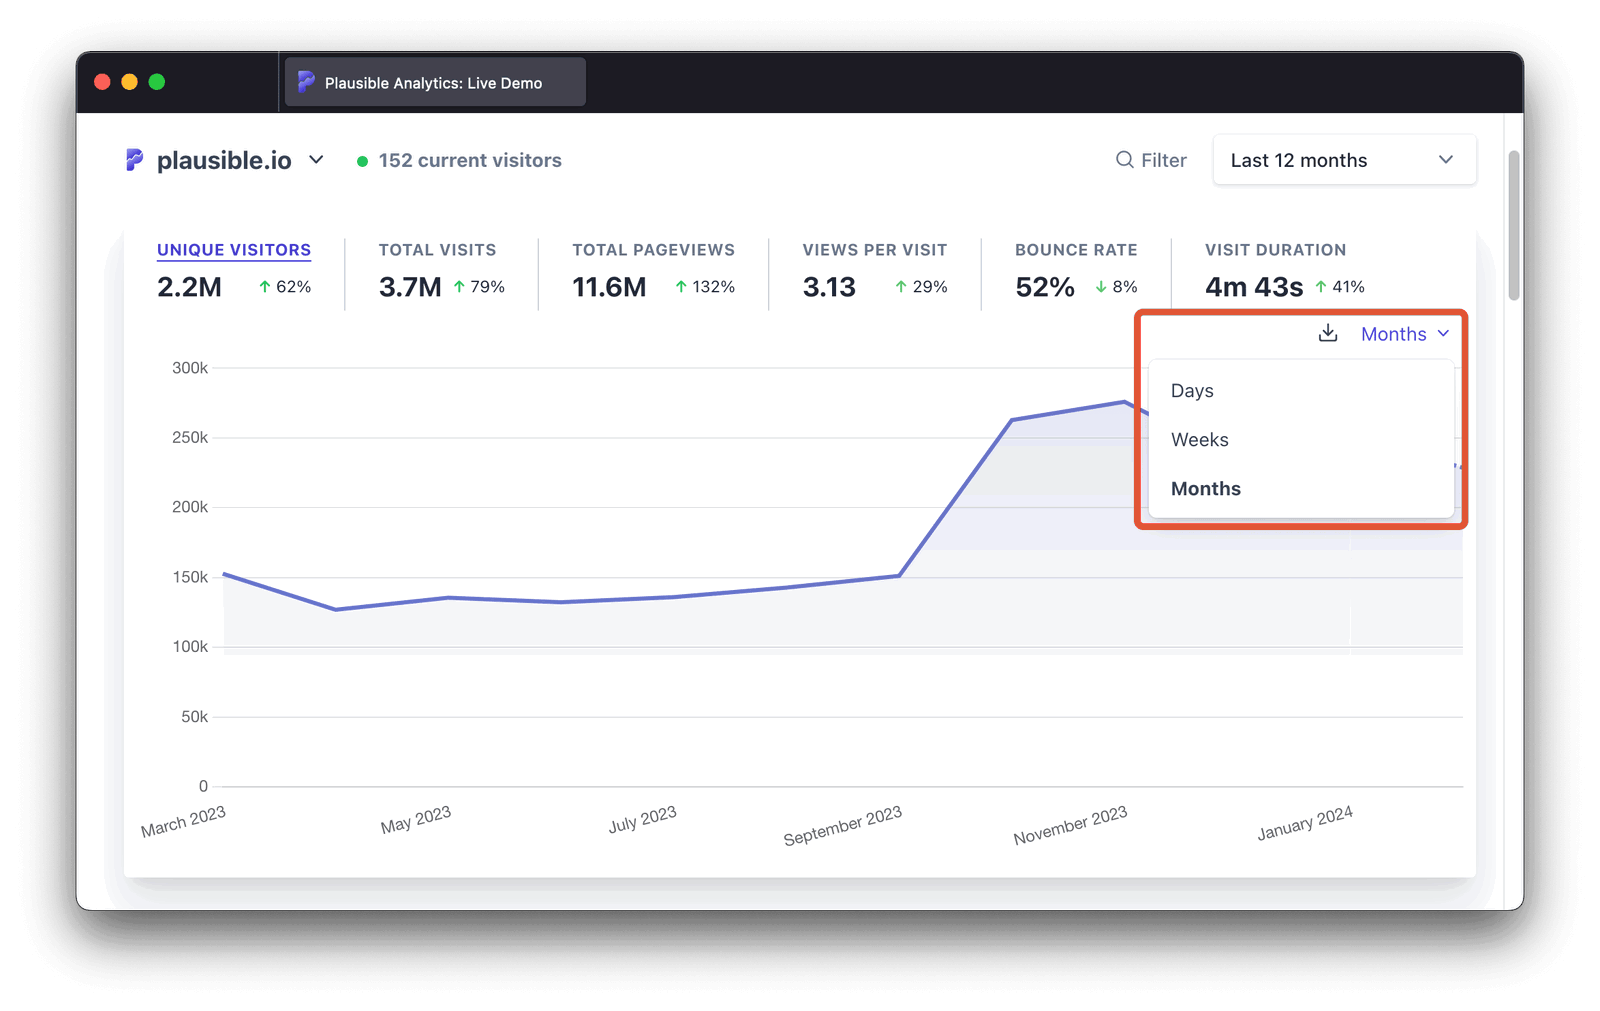Click the Filter magnifying glass icon
The height and width of the screenshot is (1011, 1600).
pyautogui.click(x=1124, y=160)
